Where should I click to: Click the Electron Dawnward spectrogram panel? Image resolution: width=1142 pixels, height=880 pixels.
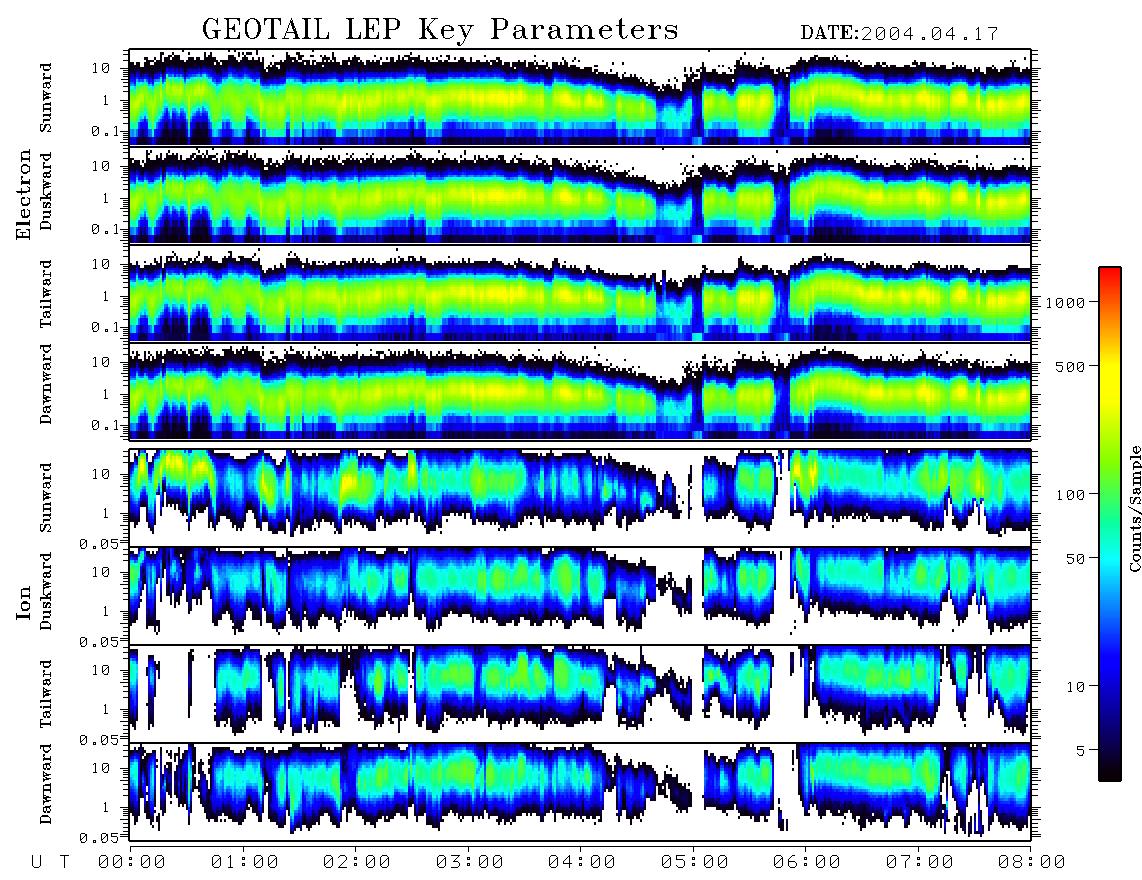tap(580, 391)
